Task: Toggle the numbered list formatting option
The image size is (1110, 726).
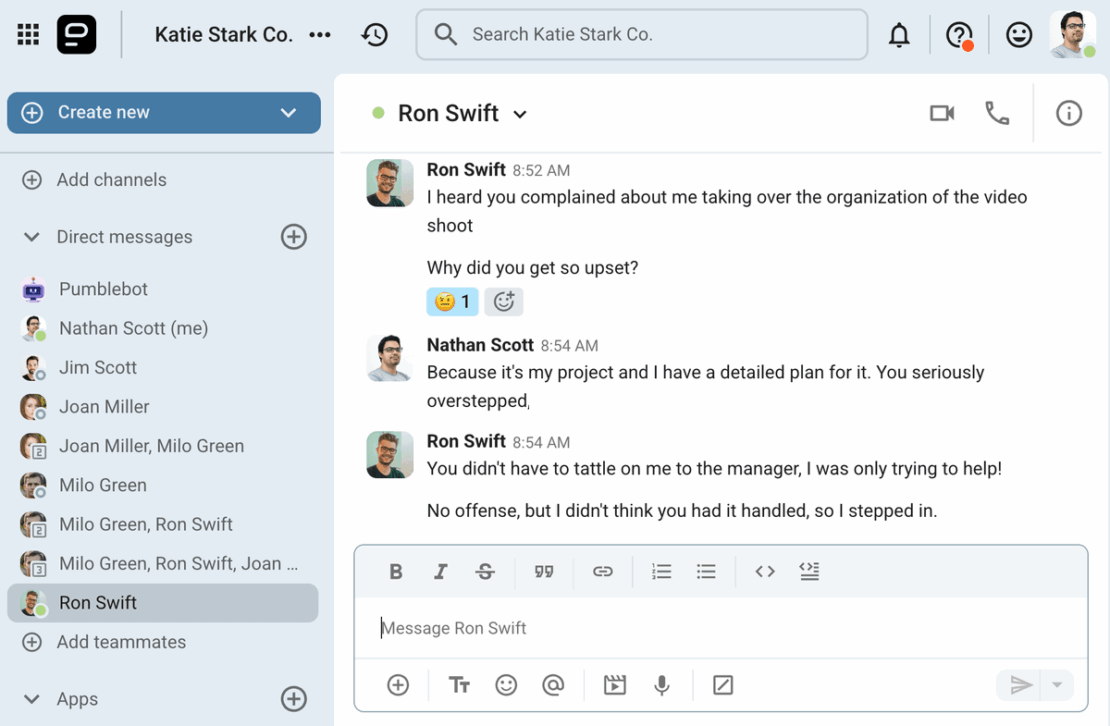Action: click(661, 571)
